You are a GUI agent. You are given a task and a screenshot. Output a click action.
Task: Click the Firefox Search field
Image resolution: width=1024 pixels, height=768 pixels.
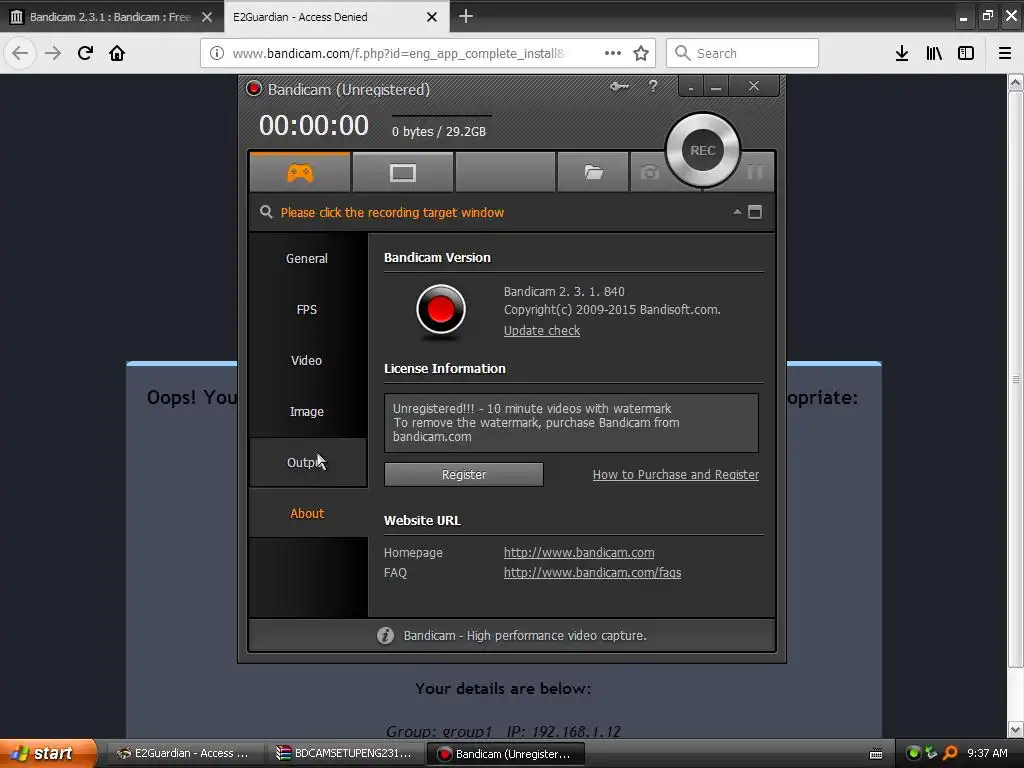tap(743, 53)
